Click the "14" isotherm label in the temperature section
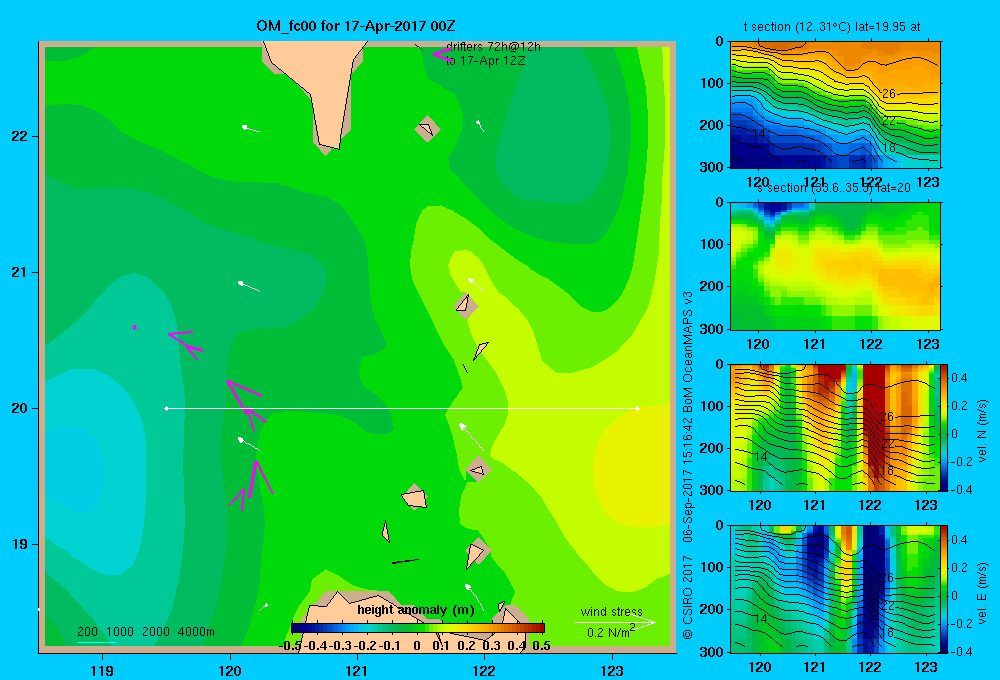The image size is (1000, 680). 759,134
